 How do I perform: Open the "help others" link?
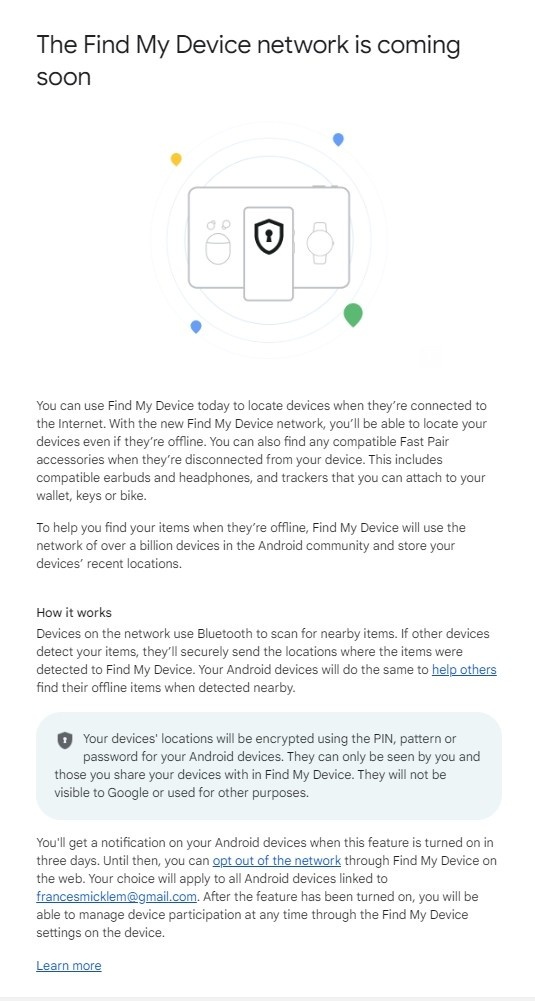[464, 670]
